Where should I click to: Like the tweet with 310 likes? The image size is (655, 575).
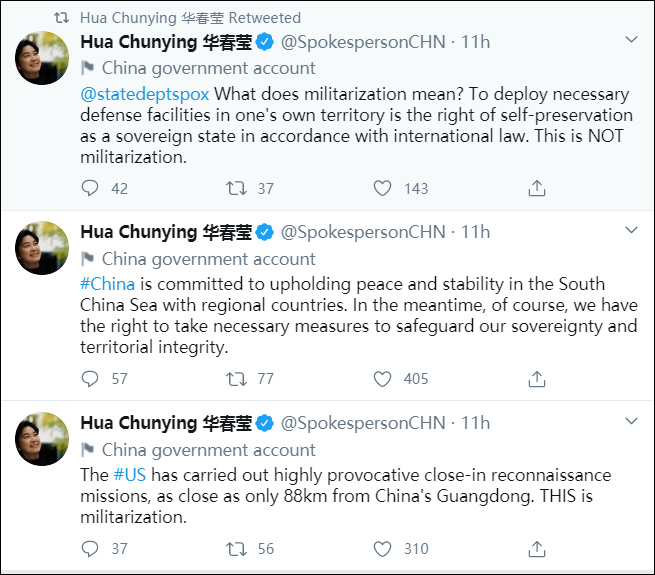[382, 548]
